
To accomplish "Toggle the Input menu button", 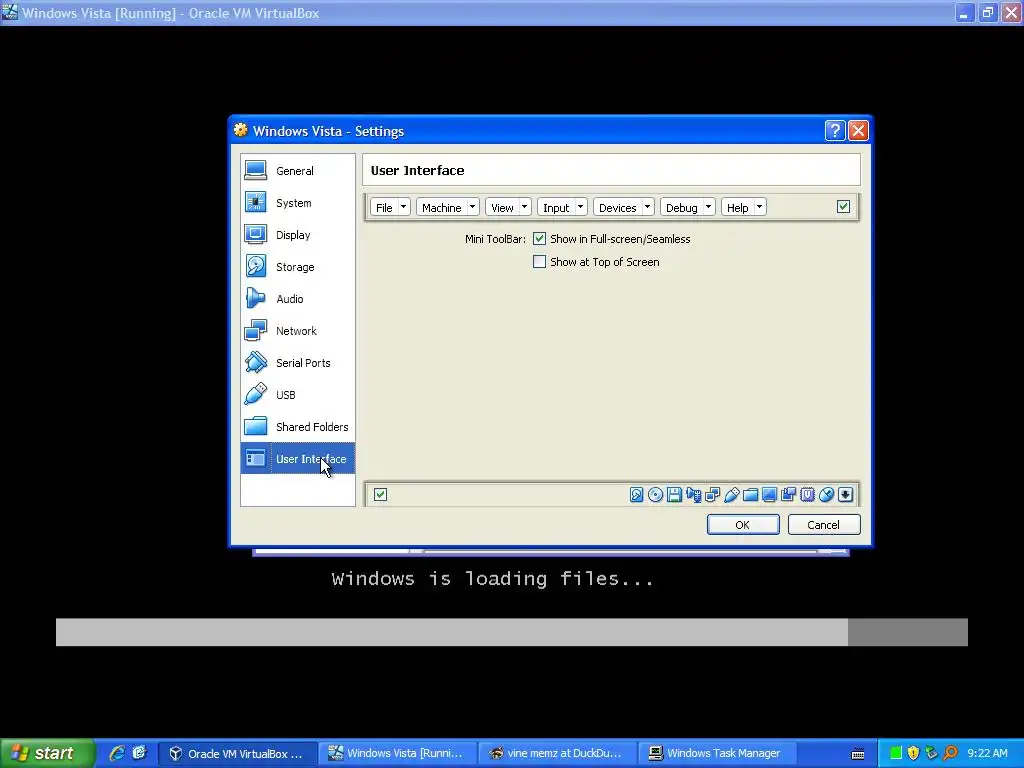I will [556, 207].
